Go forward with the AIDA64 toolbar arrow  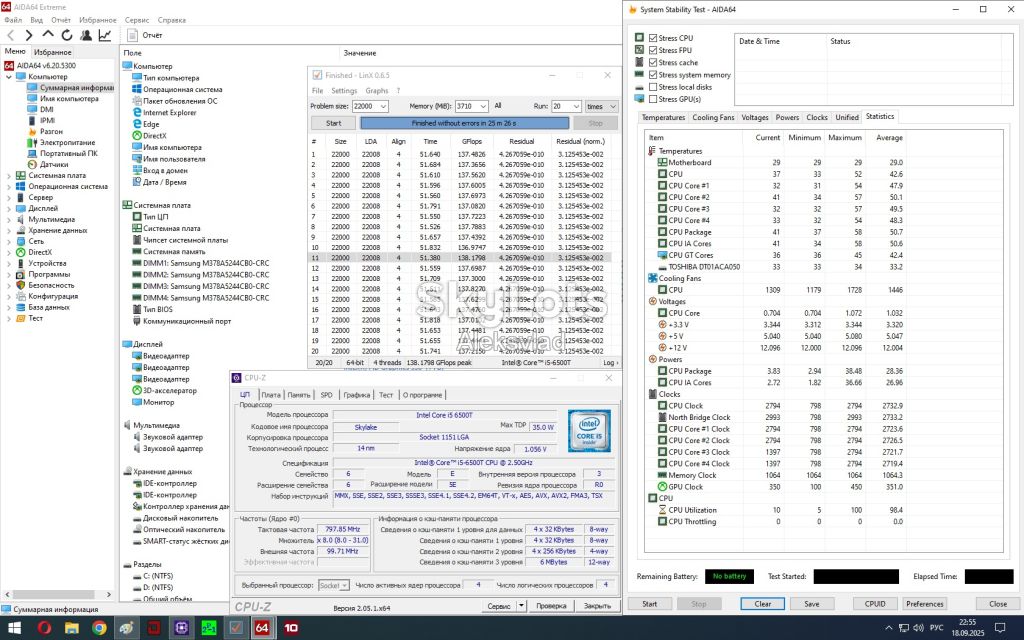coord(29,35)
